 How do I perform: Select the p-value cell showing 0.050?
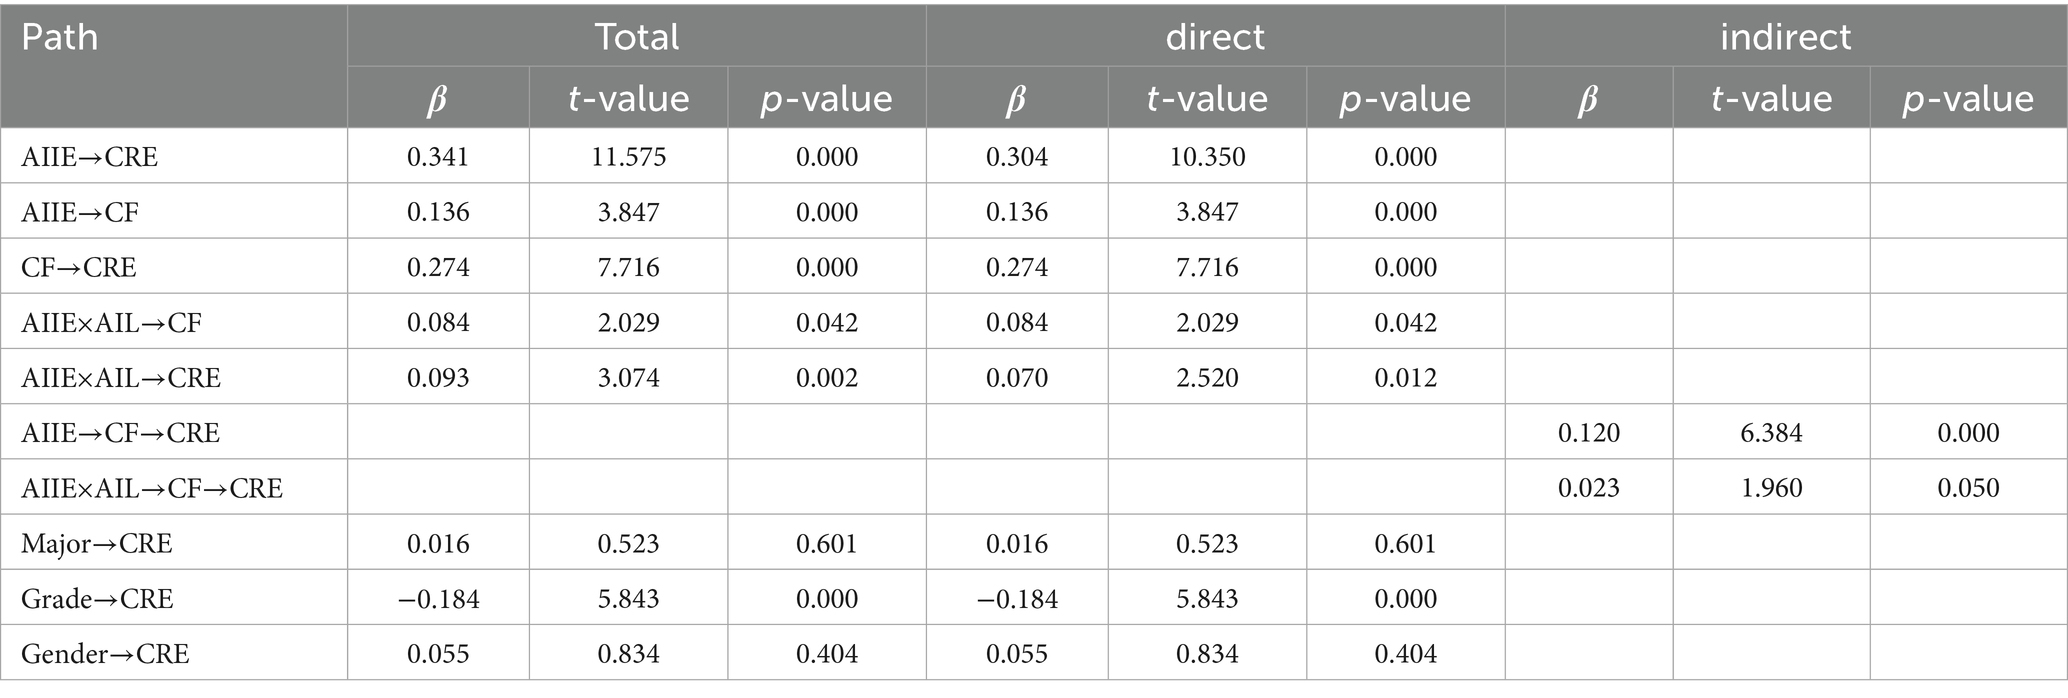pos(1968,488)
